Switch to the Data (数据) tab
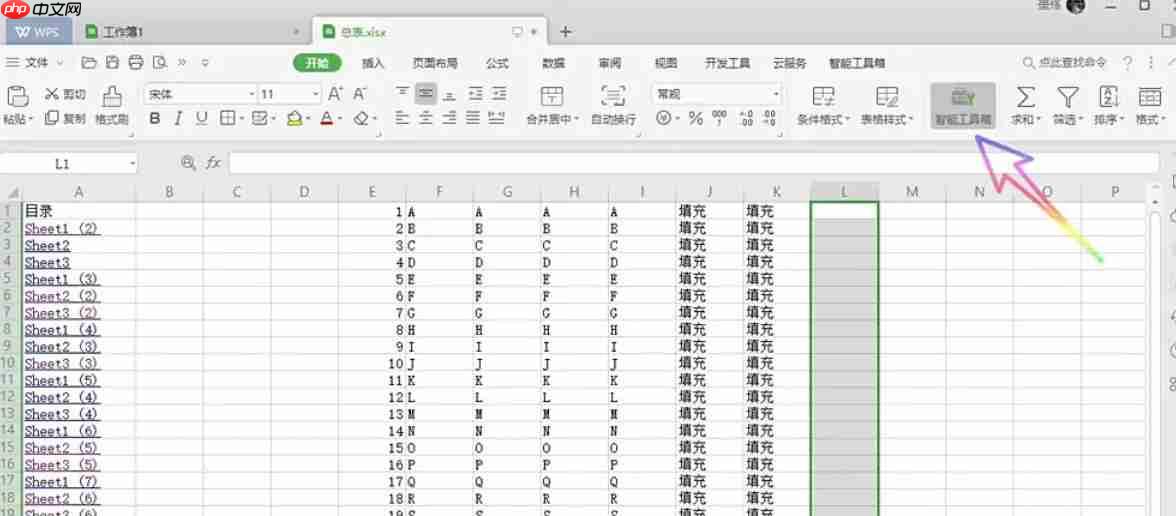1176x516 pixels. coord(554,63)
